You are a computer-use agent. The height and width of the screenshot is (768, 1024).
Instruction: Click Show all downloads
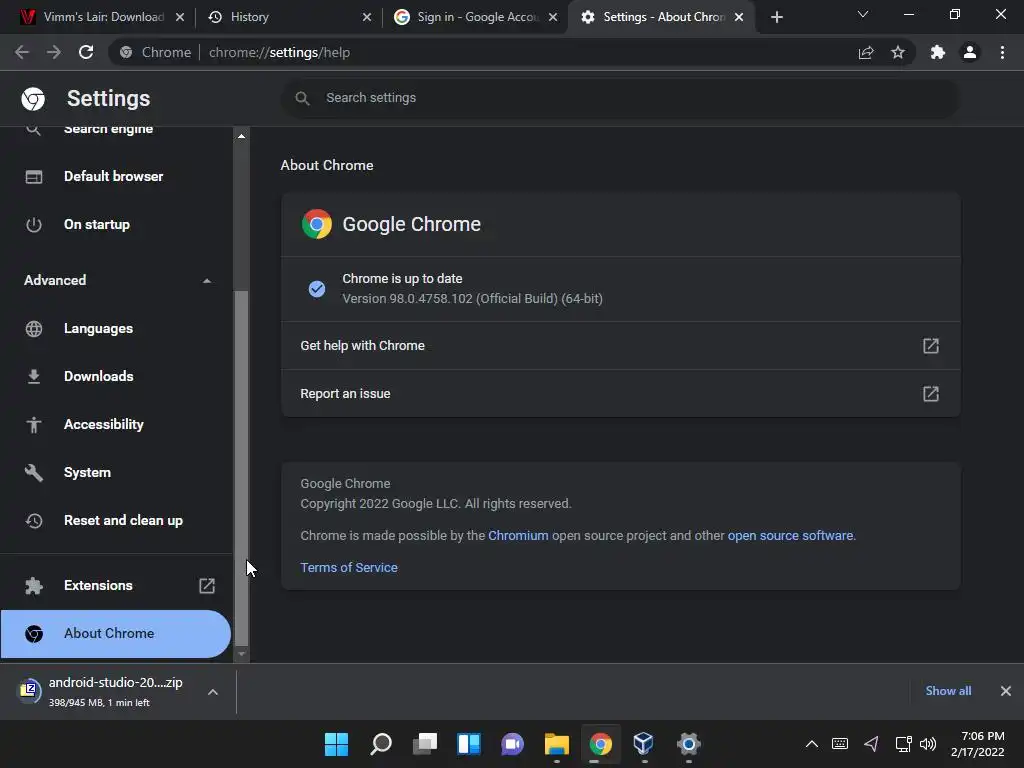[x=948, y=691]
